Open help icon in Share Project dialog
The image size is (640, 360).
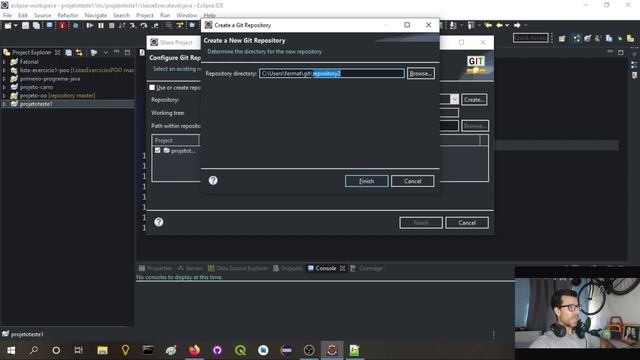159,222
